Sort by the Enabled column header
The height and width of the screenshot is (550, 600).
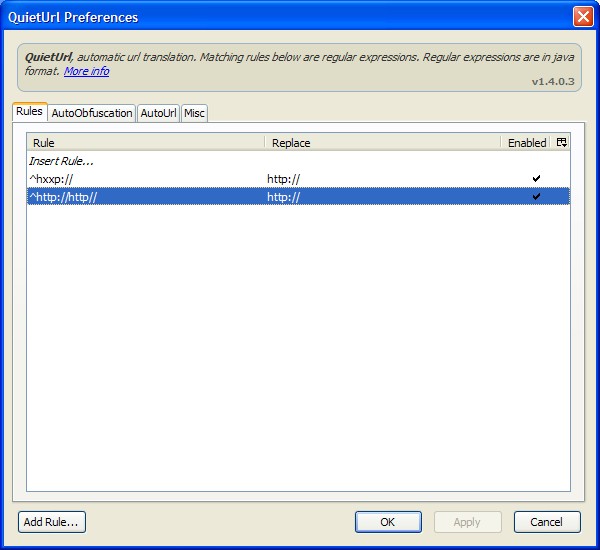(x=527, y=142)
